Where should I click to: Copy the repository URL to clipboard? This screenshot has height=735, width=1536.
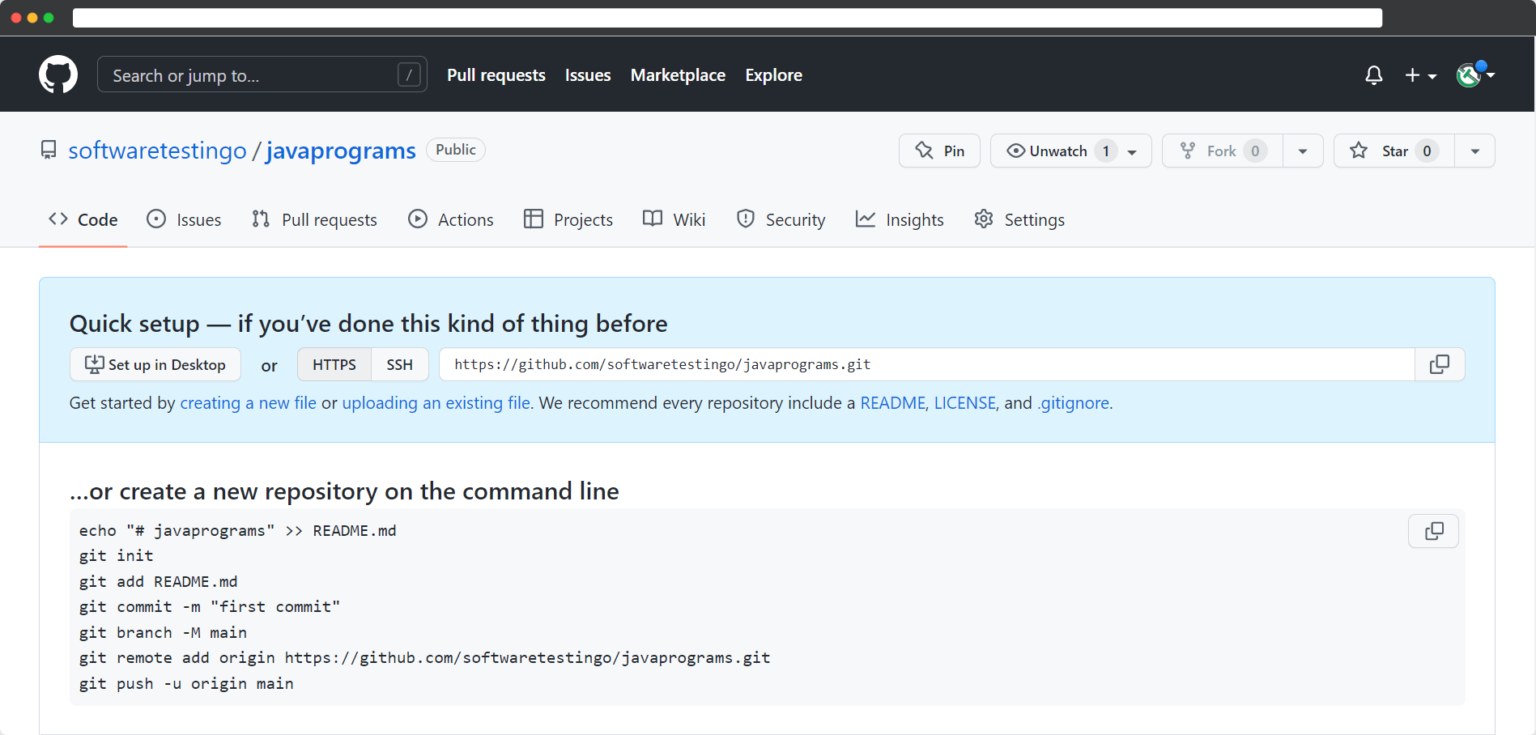pyautogui.click(x=1439, y=365)
